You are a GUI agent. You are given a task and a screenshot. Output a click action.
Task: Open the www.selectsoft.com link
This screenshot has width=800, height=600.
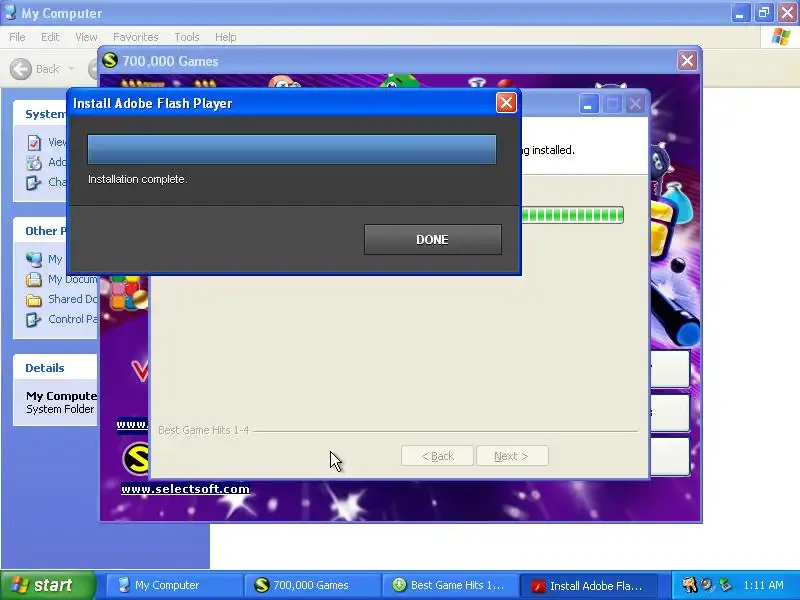185,489
